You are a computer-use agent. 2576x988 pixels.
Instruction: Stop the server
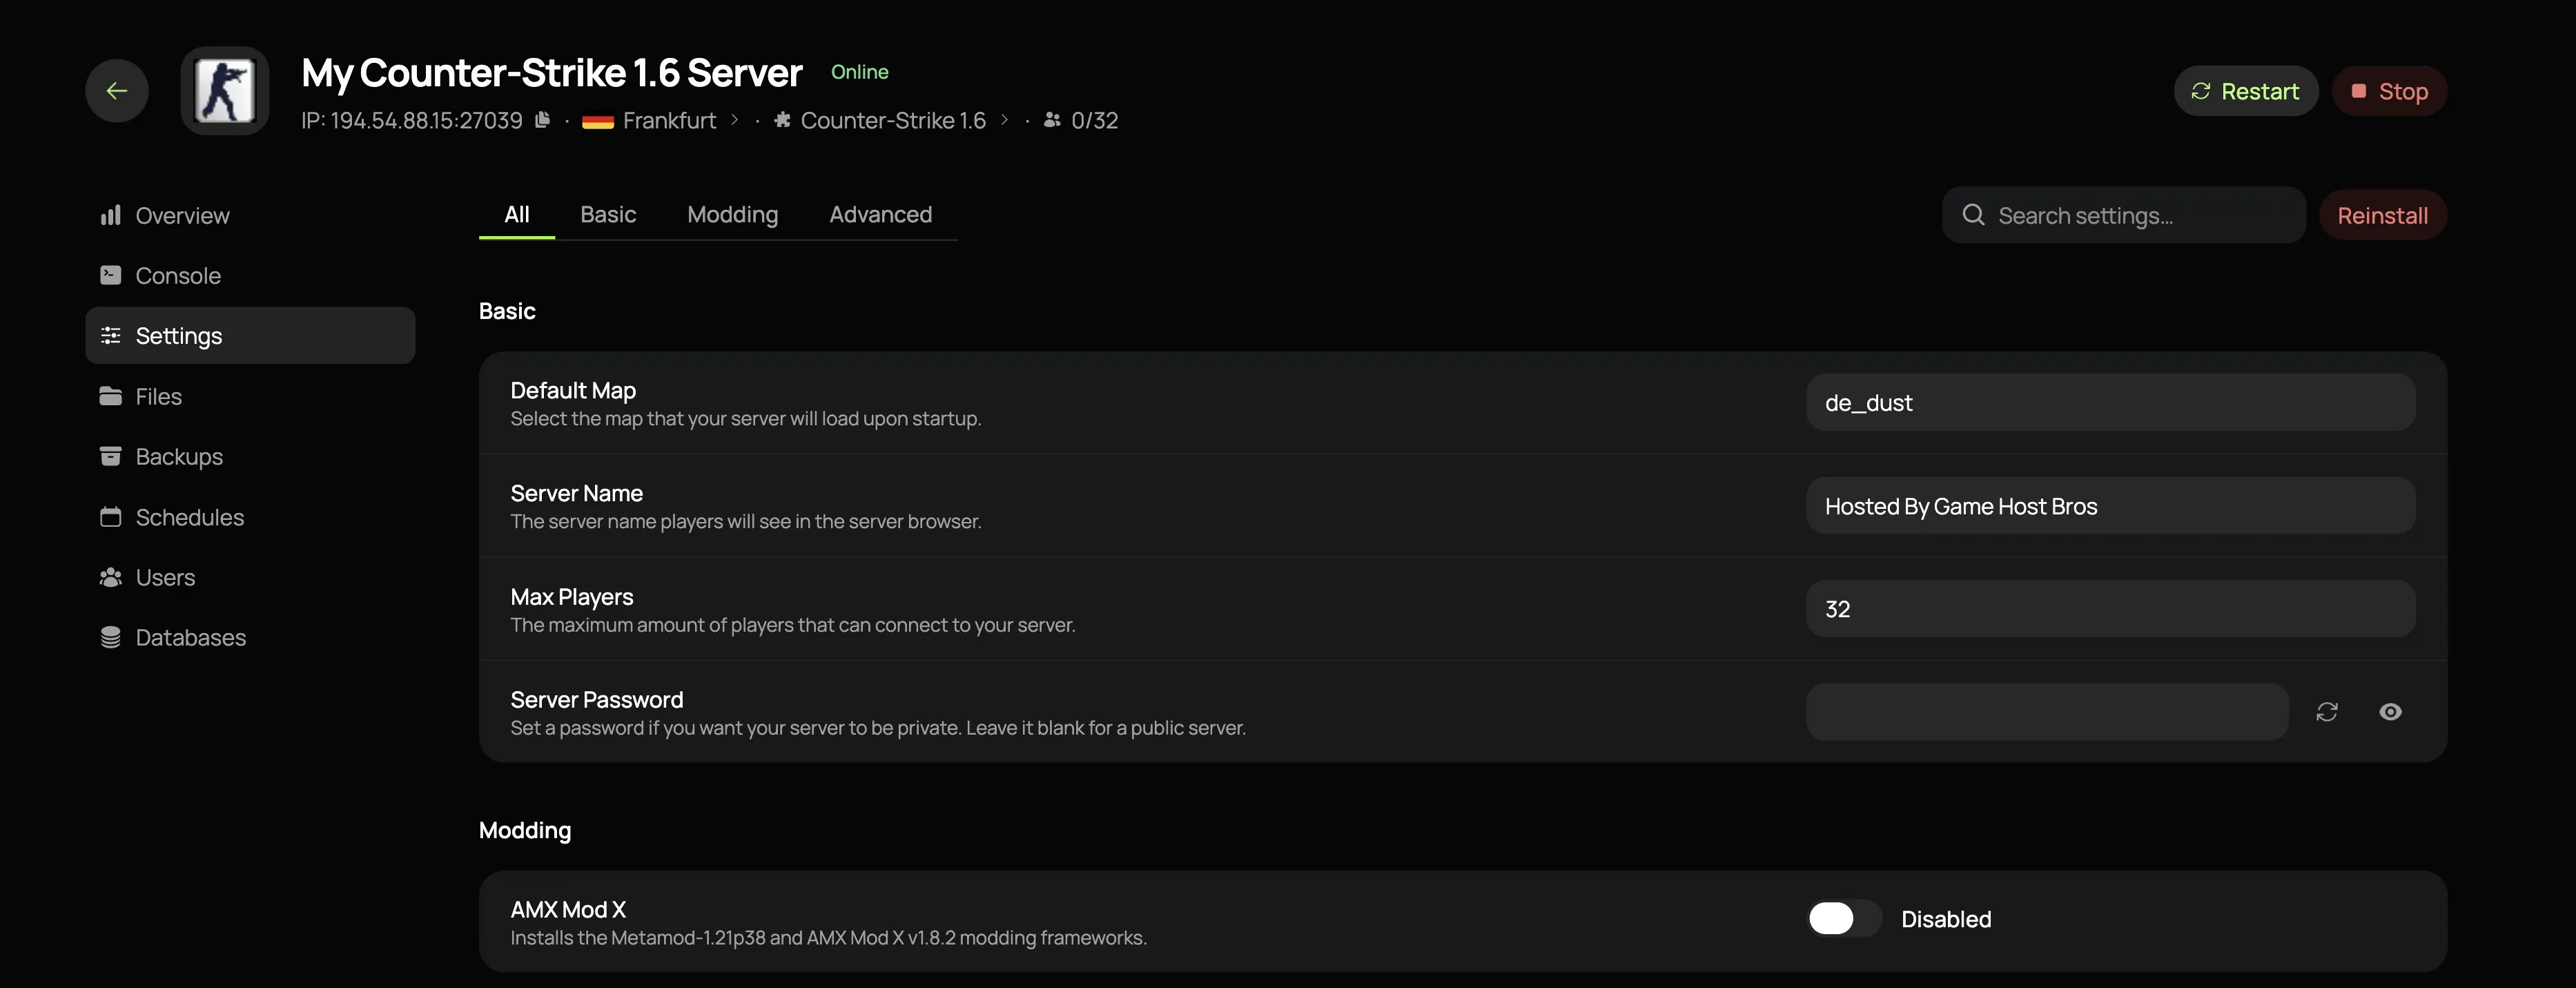click(2389, 91)
